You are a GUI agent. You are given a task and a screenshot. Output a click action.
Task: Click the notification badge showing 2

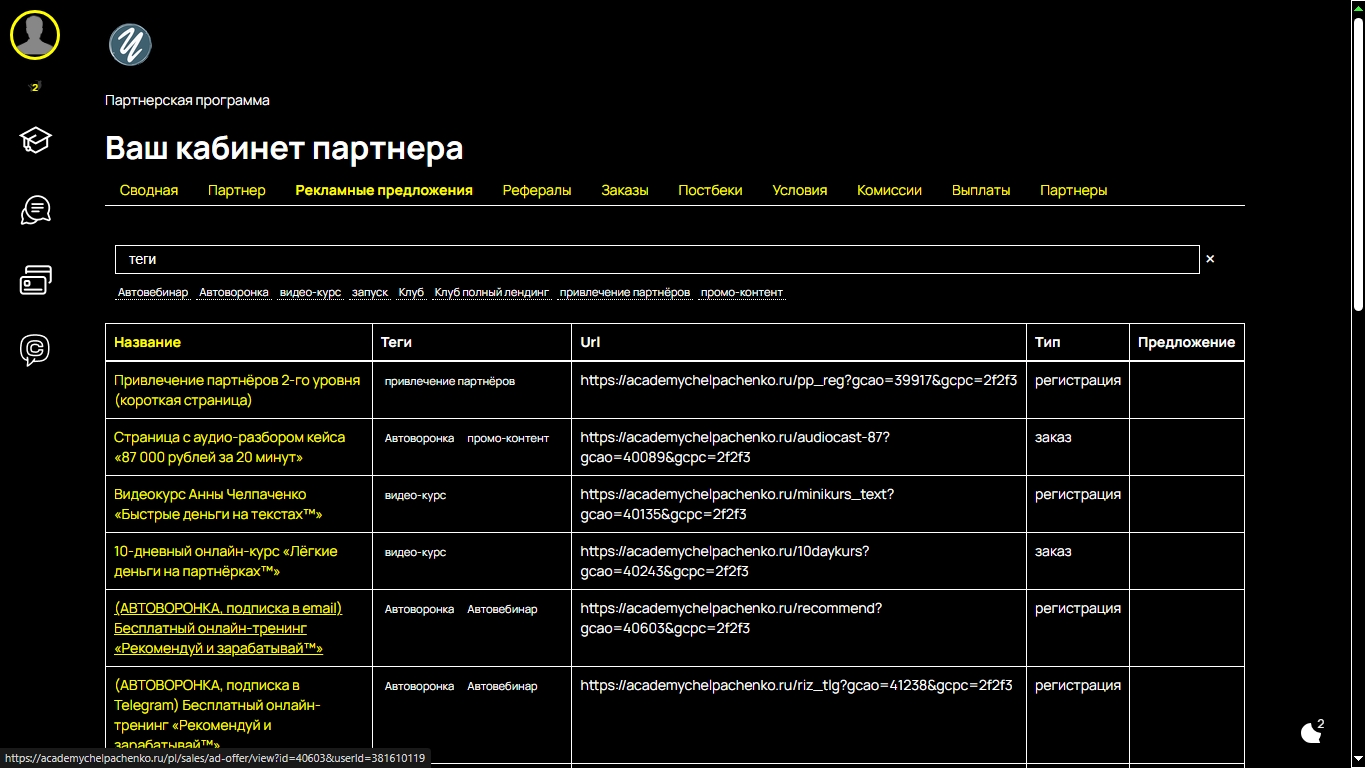pos(34,87)
